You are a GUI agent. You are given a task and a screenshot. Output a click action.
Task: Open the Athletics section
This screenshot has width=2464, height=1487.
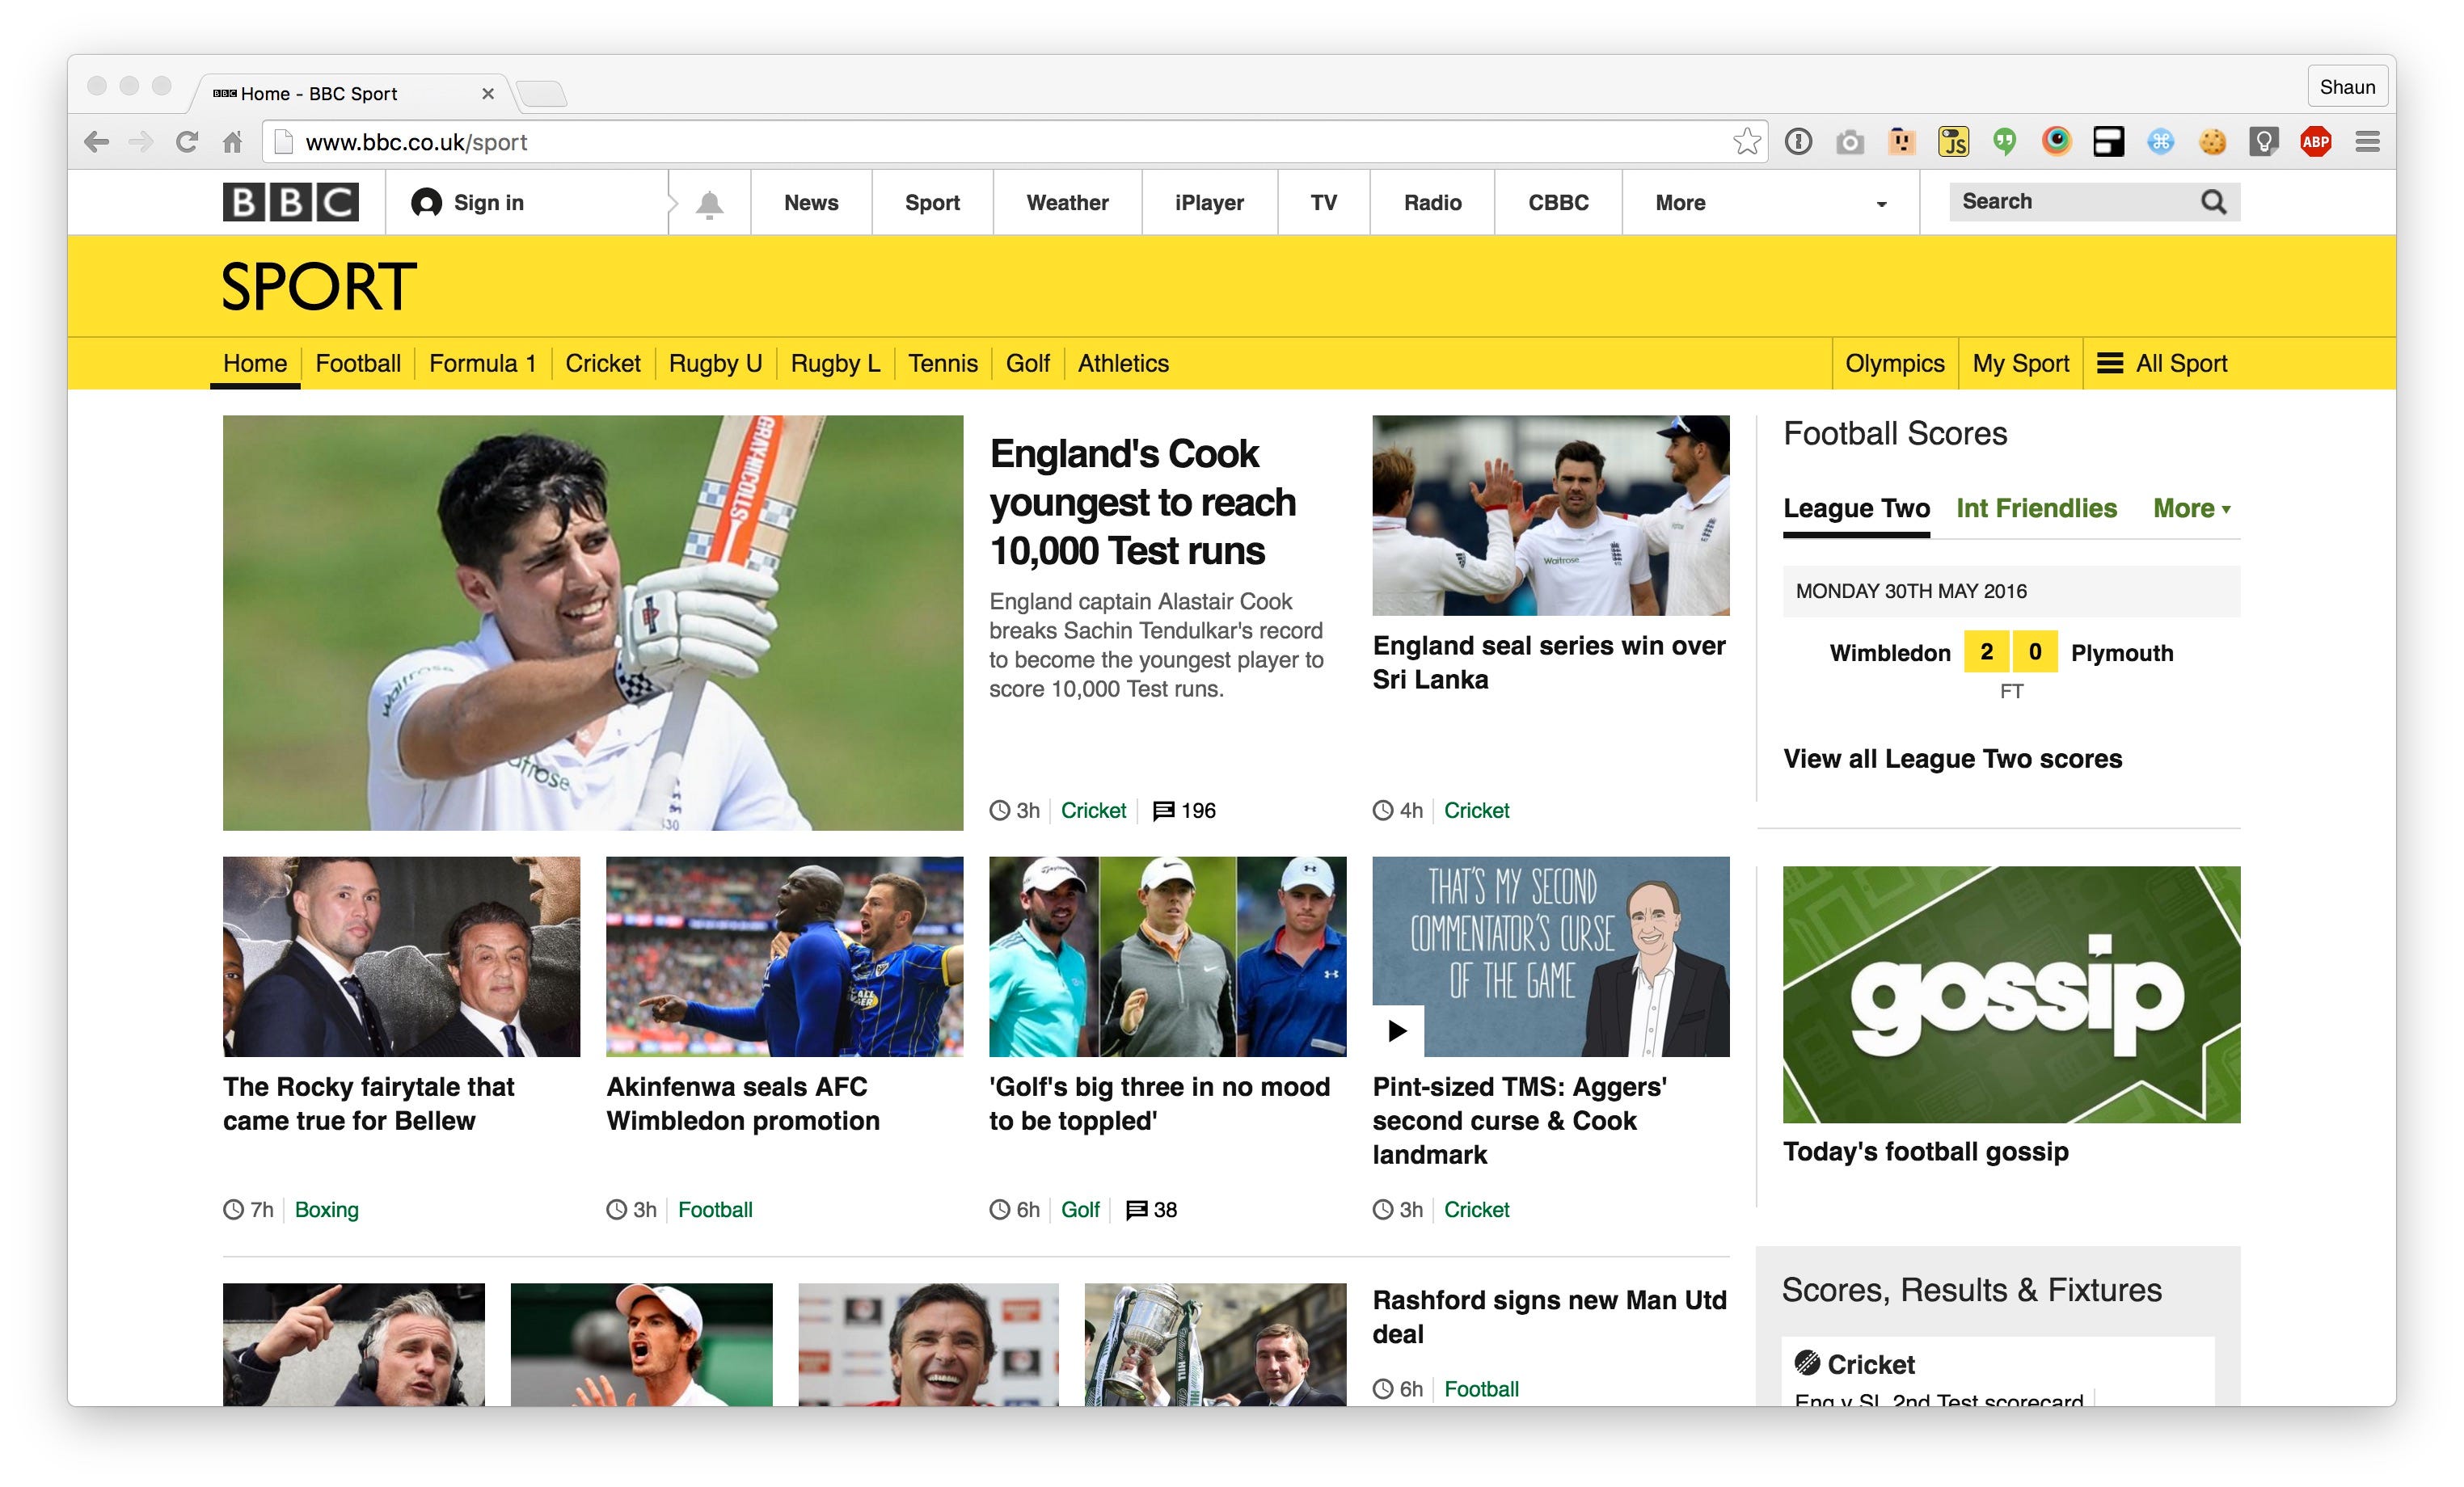(x=1123, y=363)
